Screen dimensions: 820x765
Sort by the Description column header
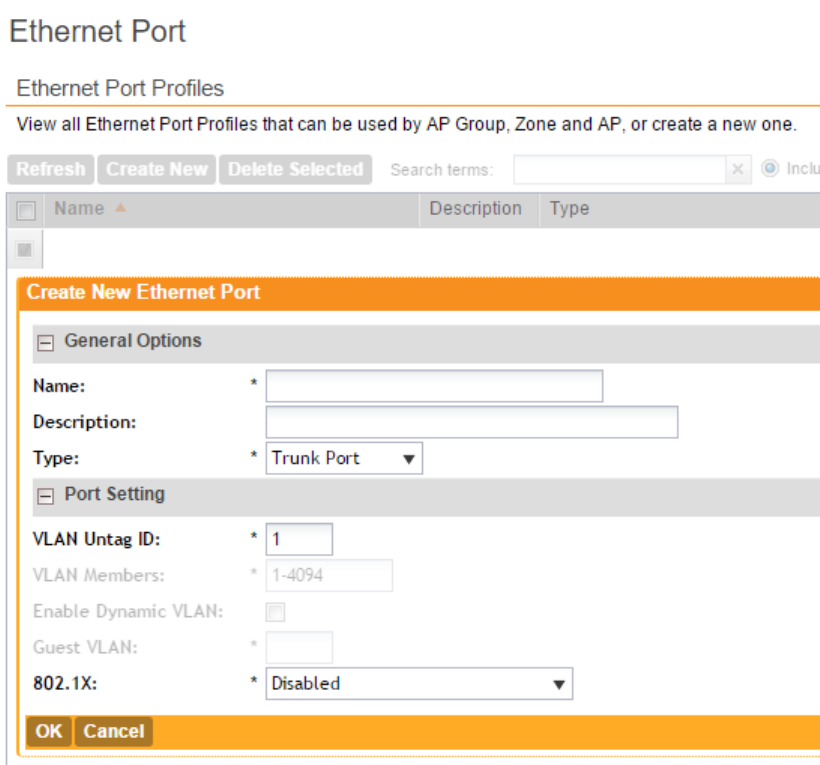tap(475, 208)
